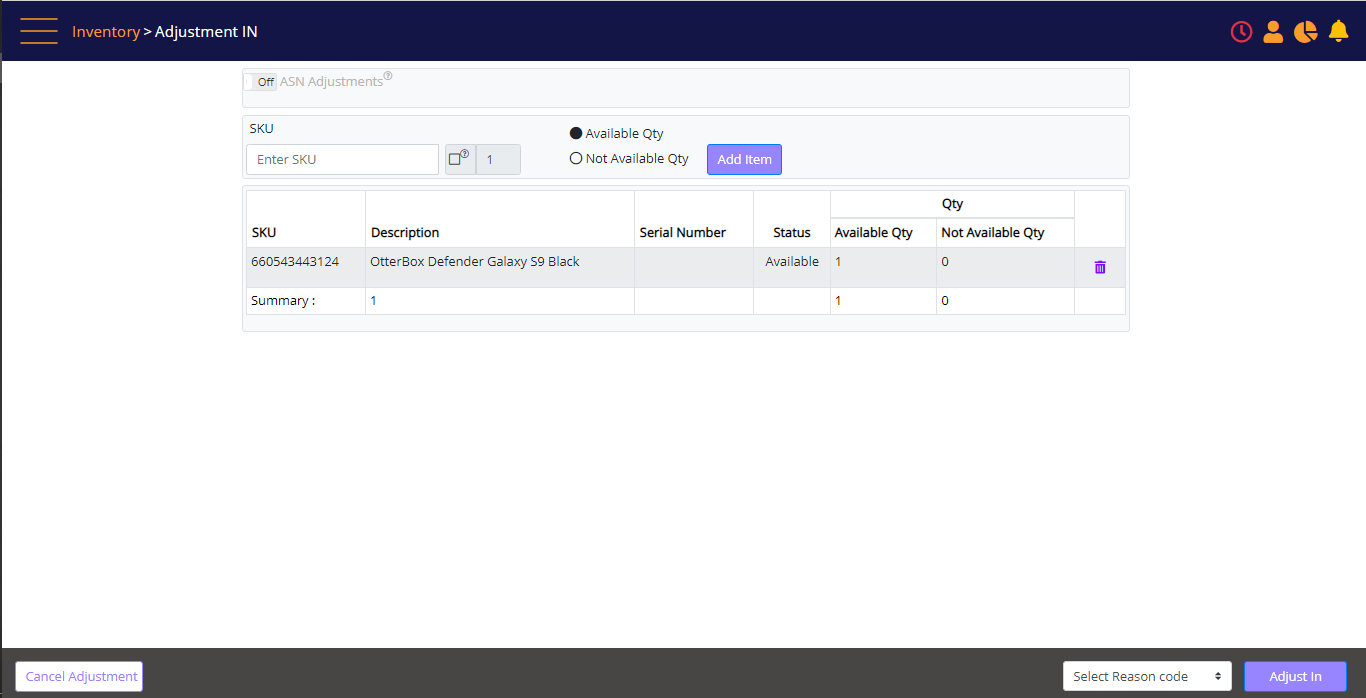Screen dimensions: 1366x698
Task: Open the pie chart dashboard icon
Action: (1305, 32)
